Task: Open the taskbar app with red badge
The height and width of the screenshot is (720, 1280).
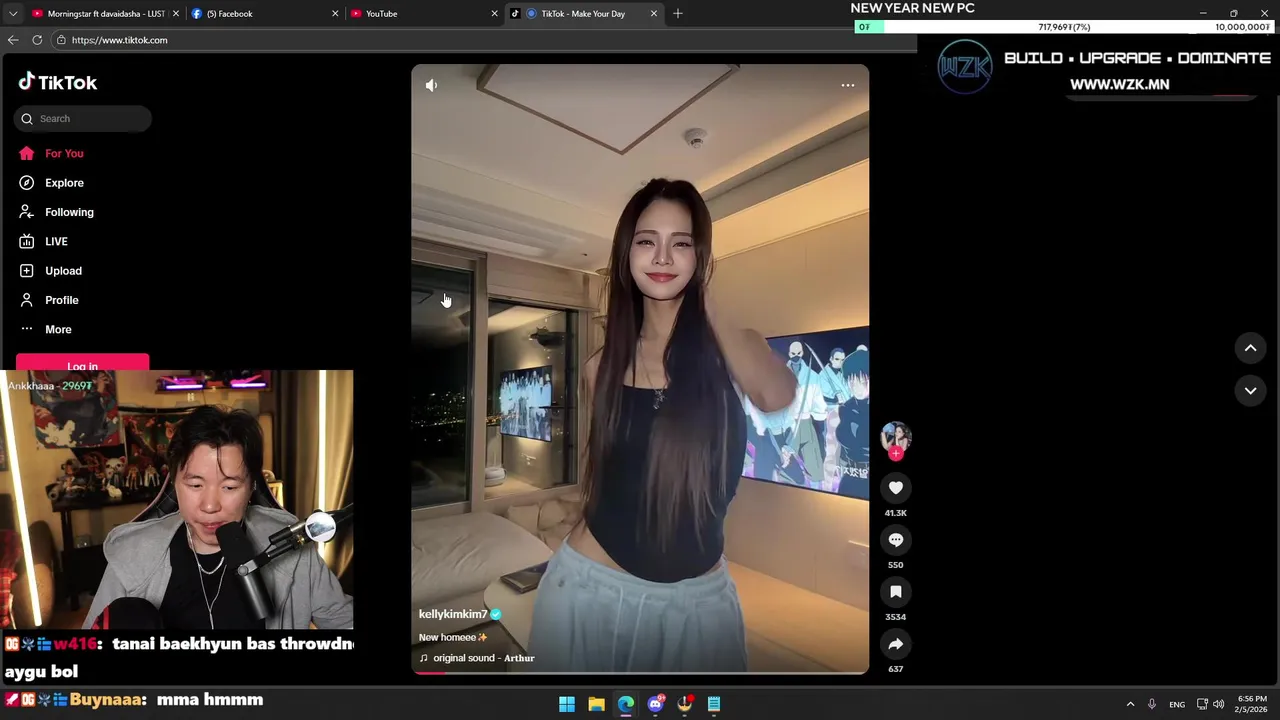Action: tap(685, 704)
